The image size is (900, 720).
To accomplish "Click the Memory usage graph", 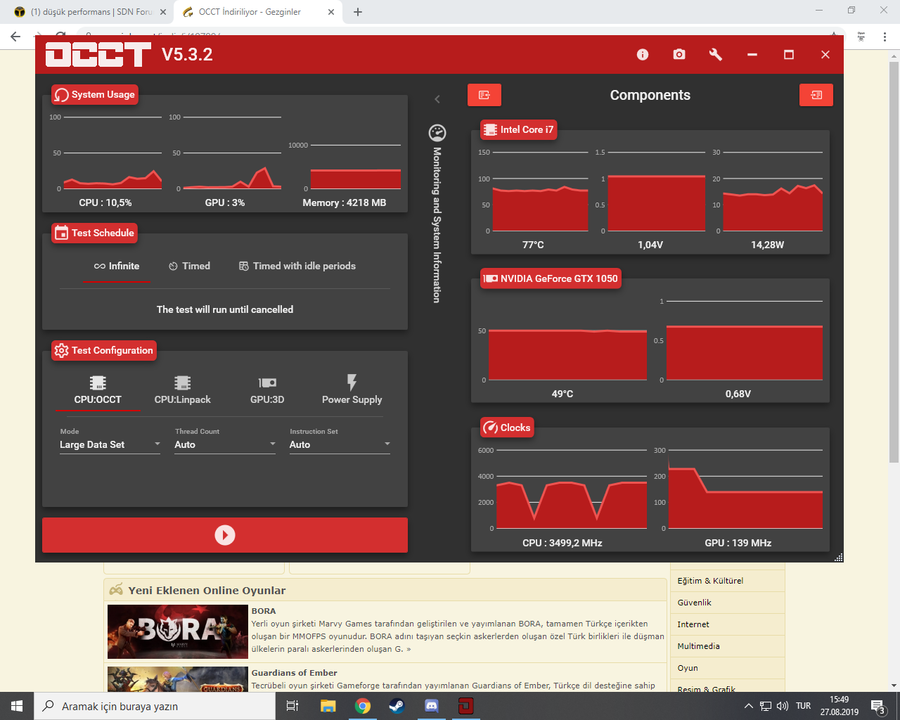I will click(x=355, y=167).
